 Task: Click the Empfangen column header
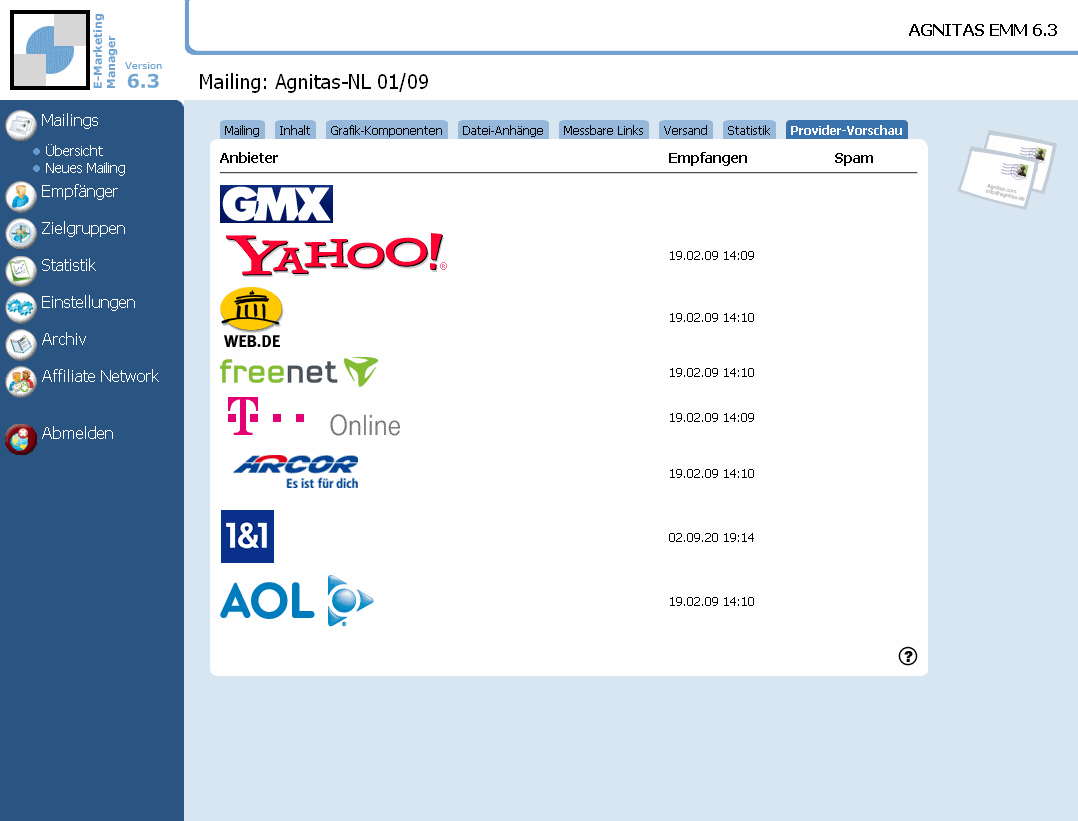(x=707, y=158)
